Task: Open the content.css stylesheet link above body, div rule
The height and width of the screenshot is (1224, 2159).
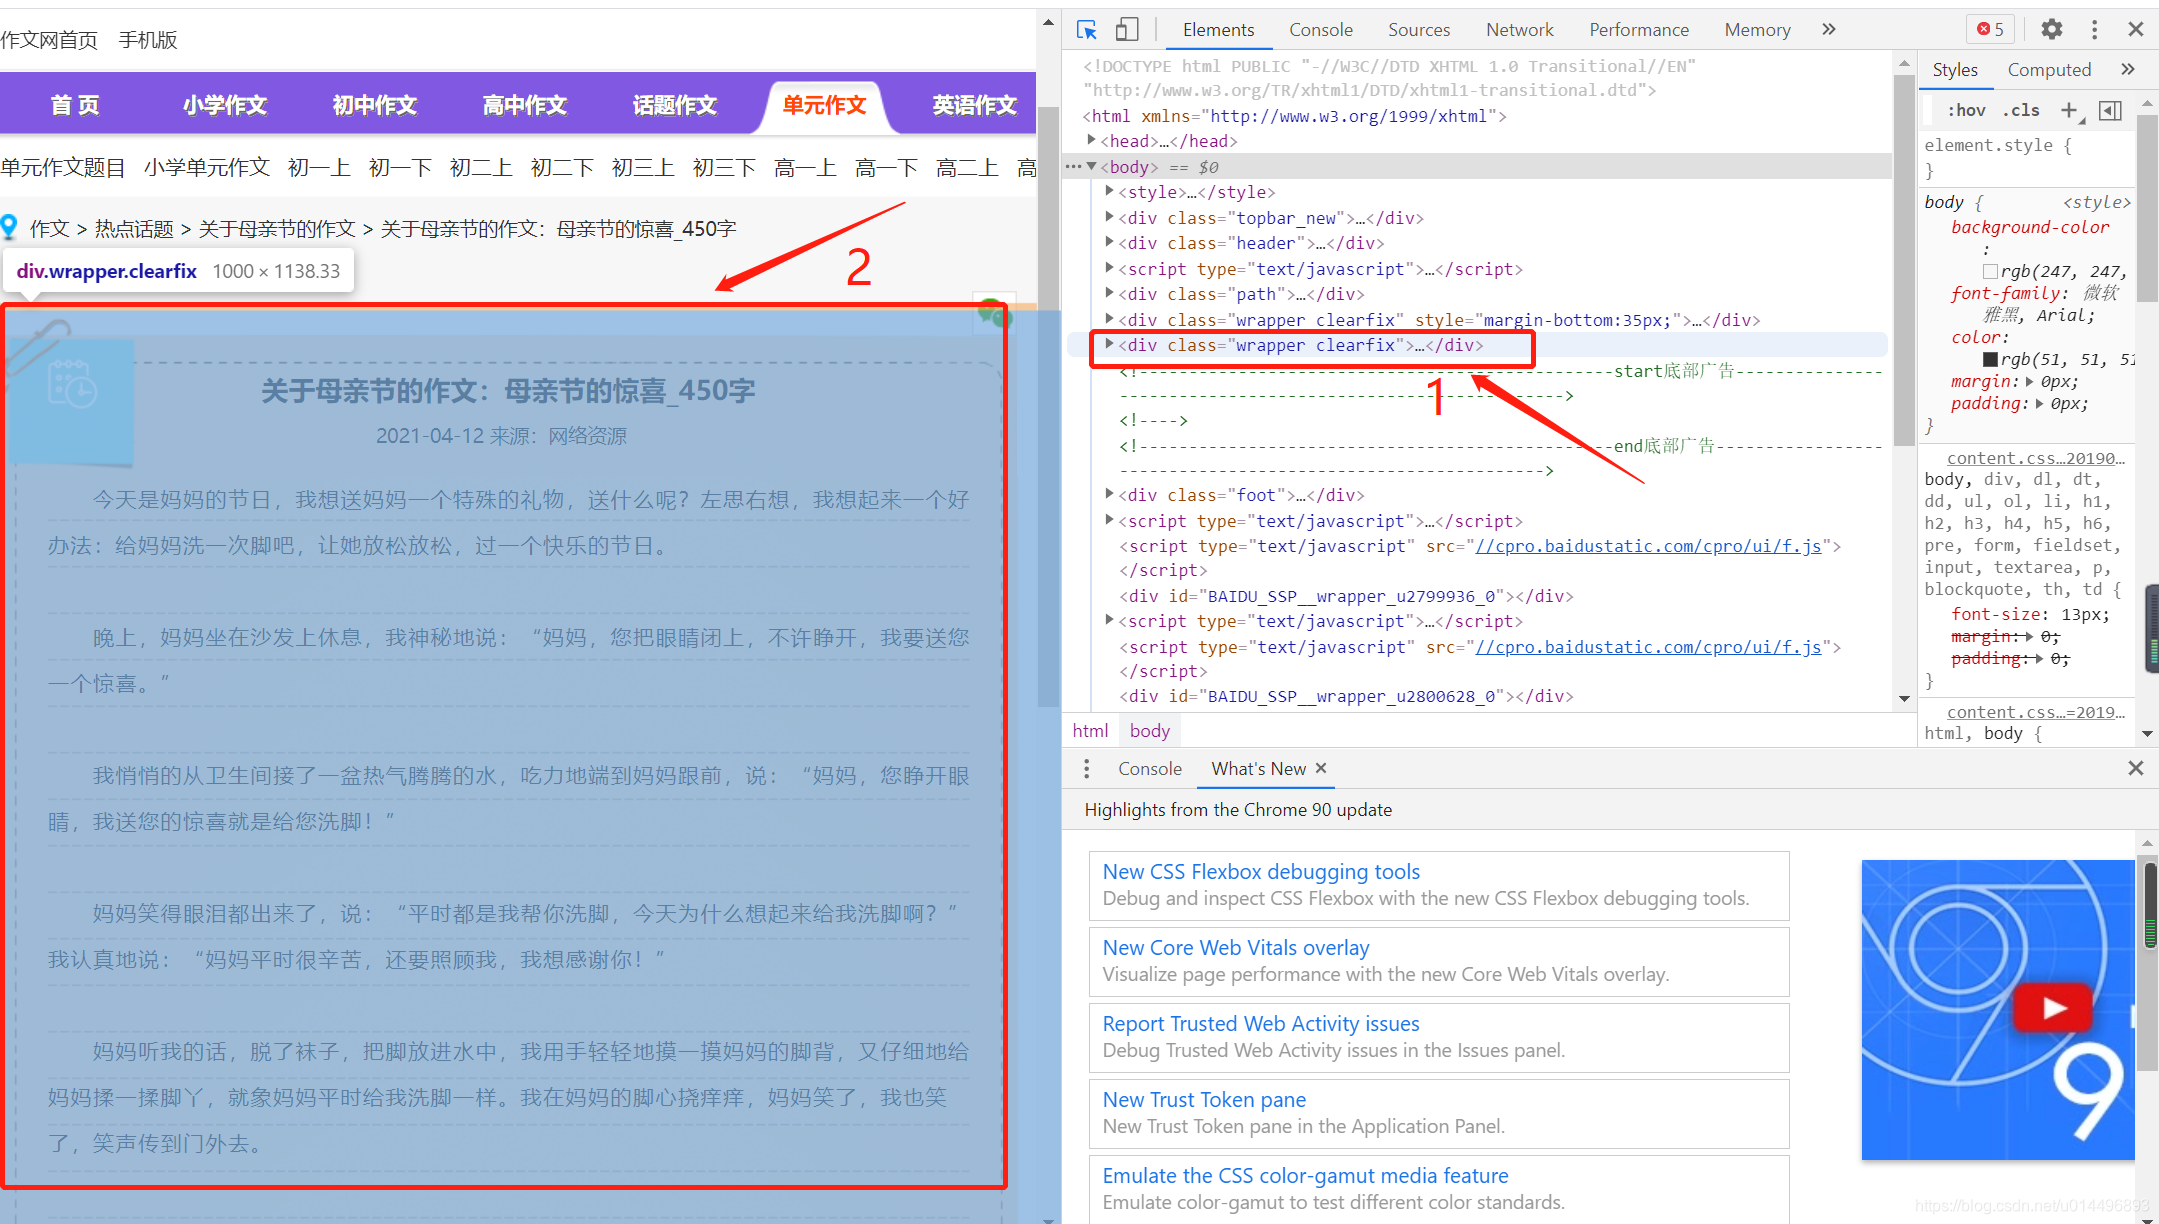Action: point(2035,458)
